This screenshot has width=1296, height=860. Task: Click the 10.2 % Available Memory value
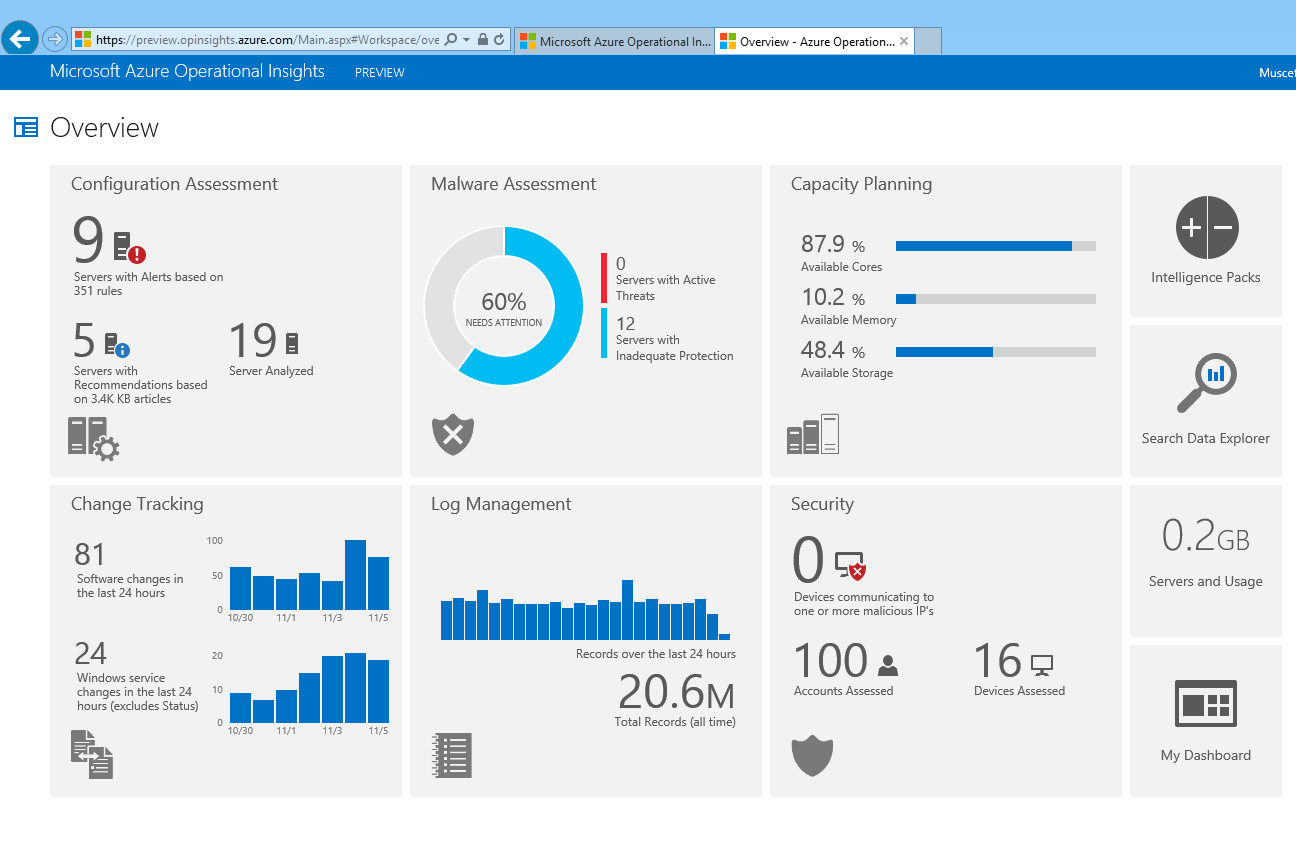(833, 297)
